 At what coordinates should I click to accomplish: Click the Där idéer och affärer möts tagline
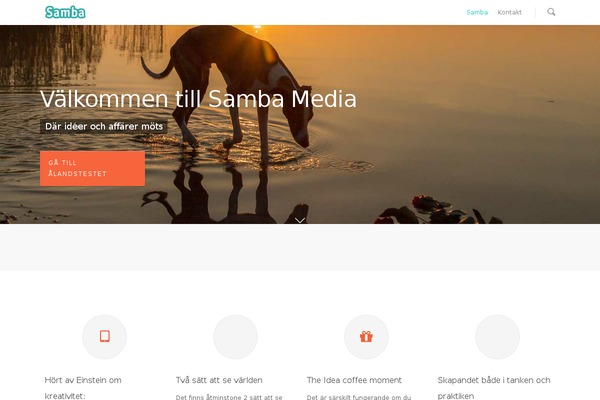(104, 126)
